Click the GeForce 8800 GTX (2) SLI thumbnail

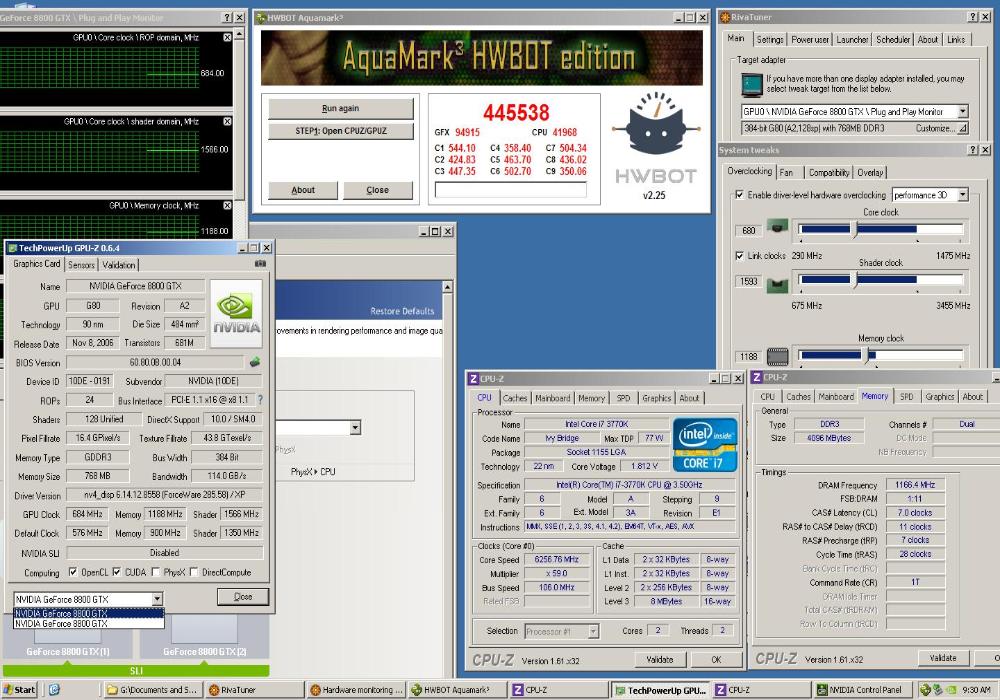tap(204, 638)
